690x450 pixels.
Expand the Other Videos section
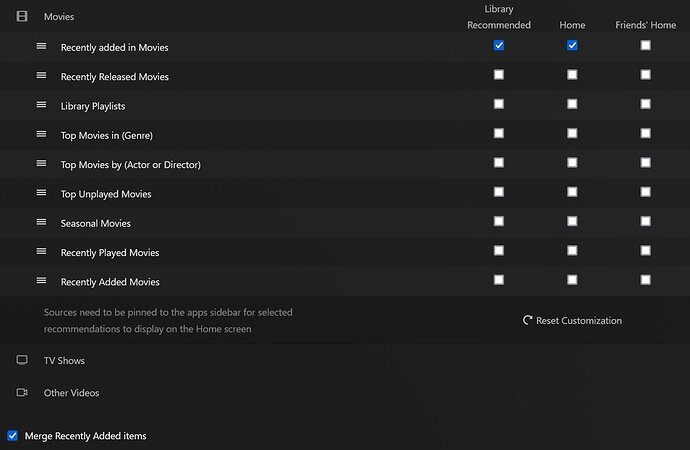pyautogui.click(x=71, y=393)
